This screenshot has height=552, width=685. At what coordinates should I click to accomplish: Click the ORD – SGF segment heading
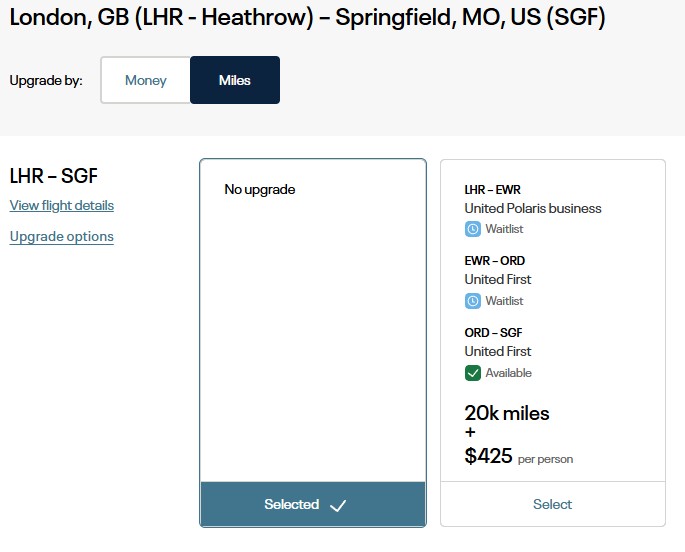pos(493,333)
